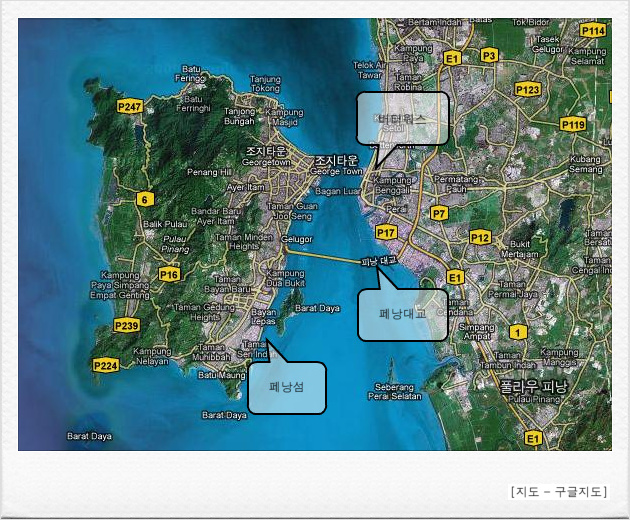Click the P224 road shield
The width and height of the screenshot is (630, 520).
coord(106,366)
